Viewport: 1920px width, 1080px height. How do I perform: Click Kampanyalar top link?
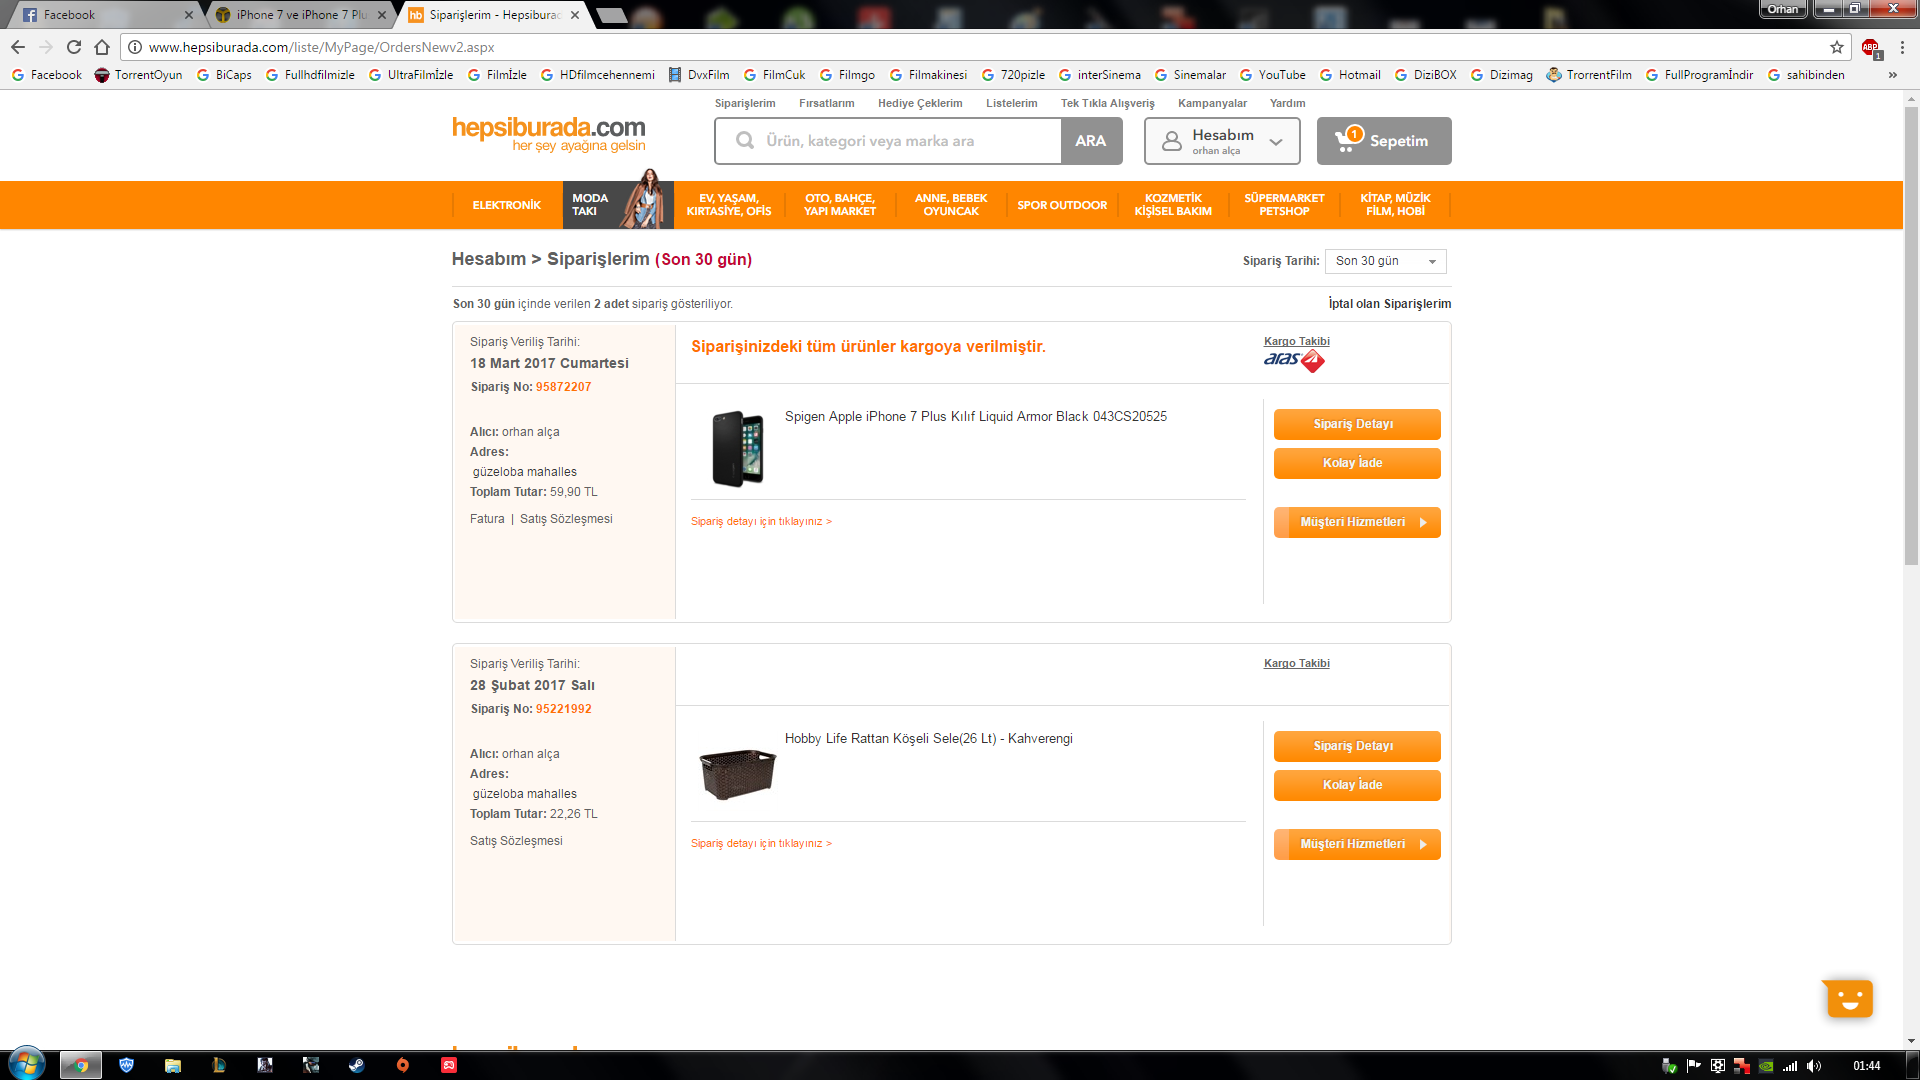[x=1212, y=103]
